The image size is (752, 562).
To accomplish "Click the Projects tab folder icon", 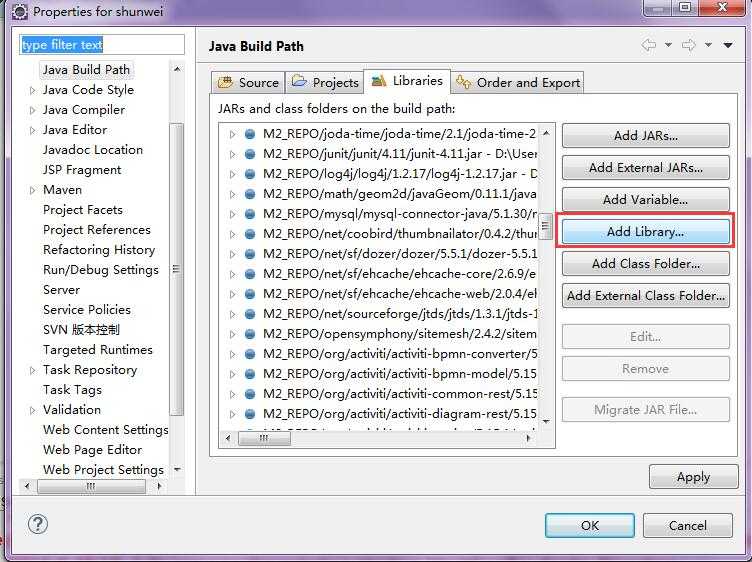I will (299, 81).
